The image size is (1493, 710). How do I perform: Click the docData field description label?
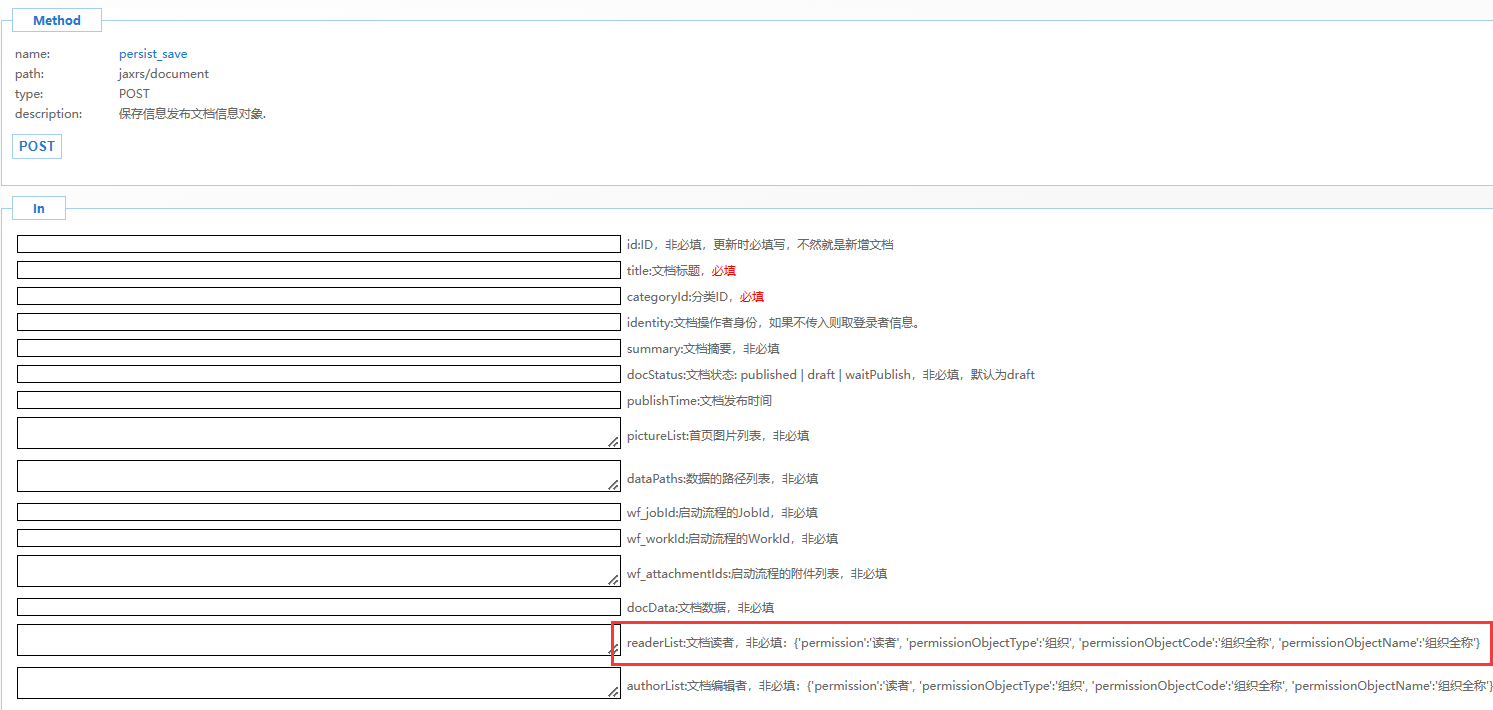coord(700,608)
